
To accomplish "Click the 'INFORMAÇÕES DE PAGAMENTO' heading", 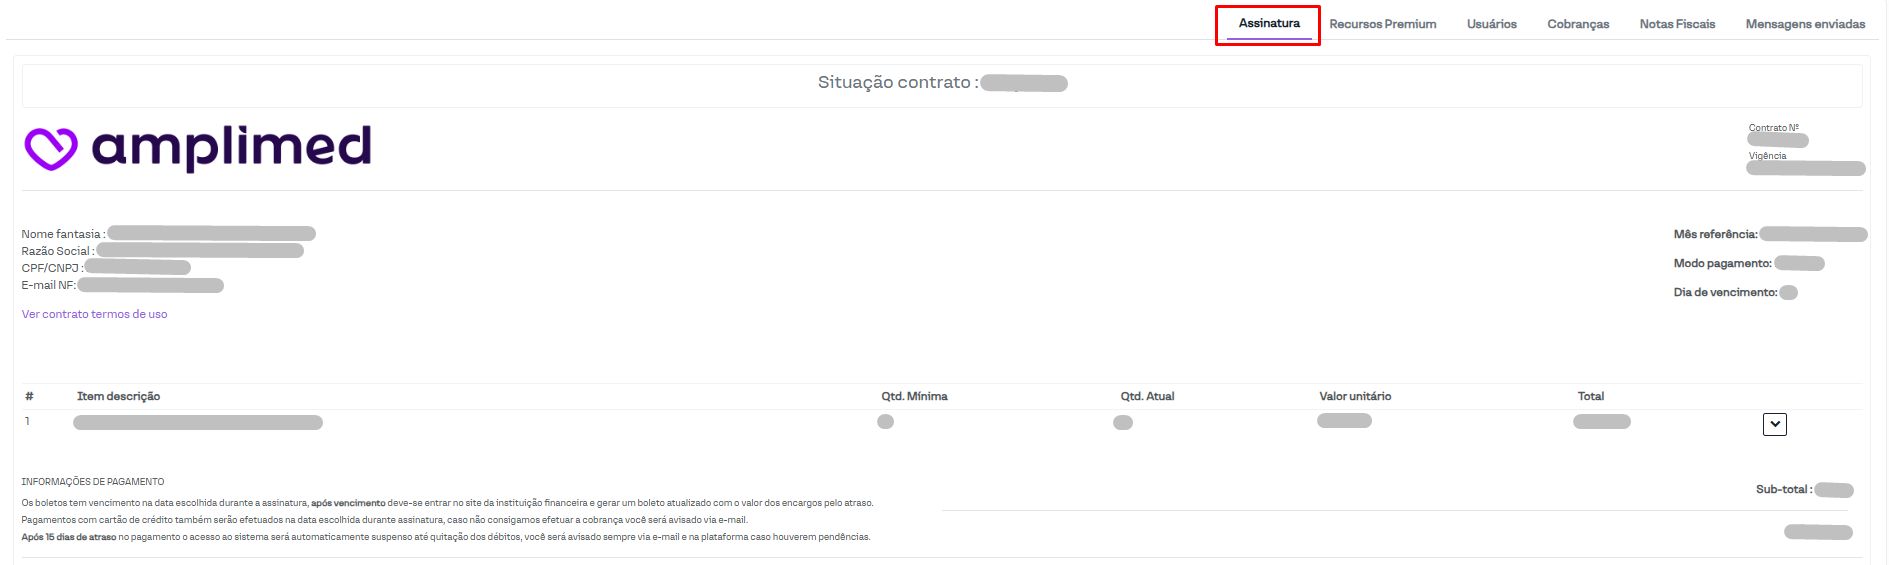I will click(93, 482).
